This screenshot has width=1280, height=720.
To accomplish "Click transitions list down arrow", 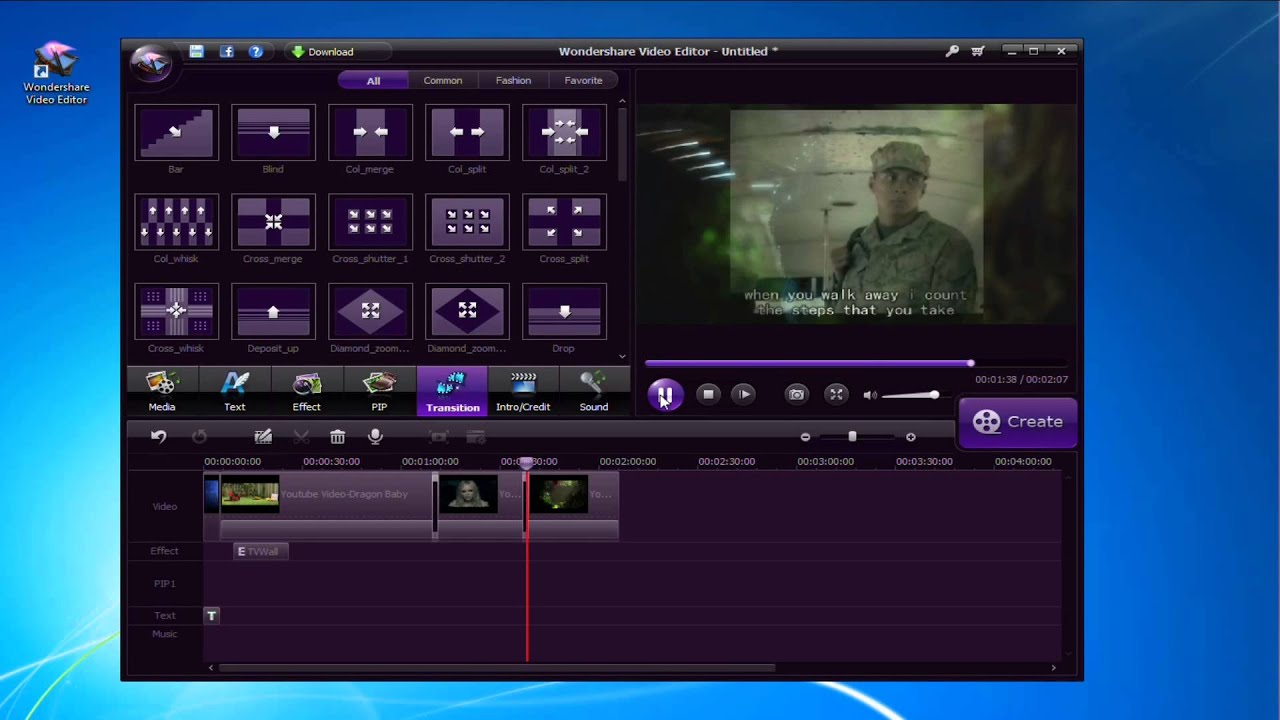I will click(x=622, y=356).
